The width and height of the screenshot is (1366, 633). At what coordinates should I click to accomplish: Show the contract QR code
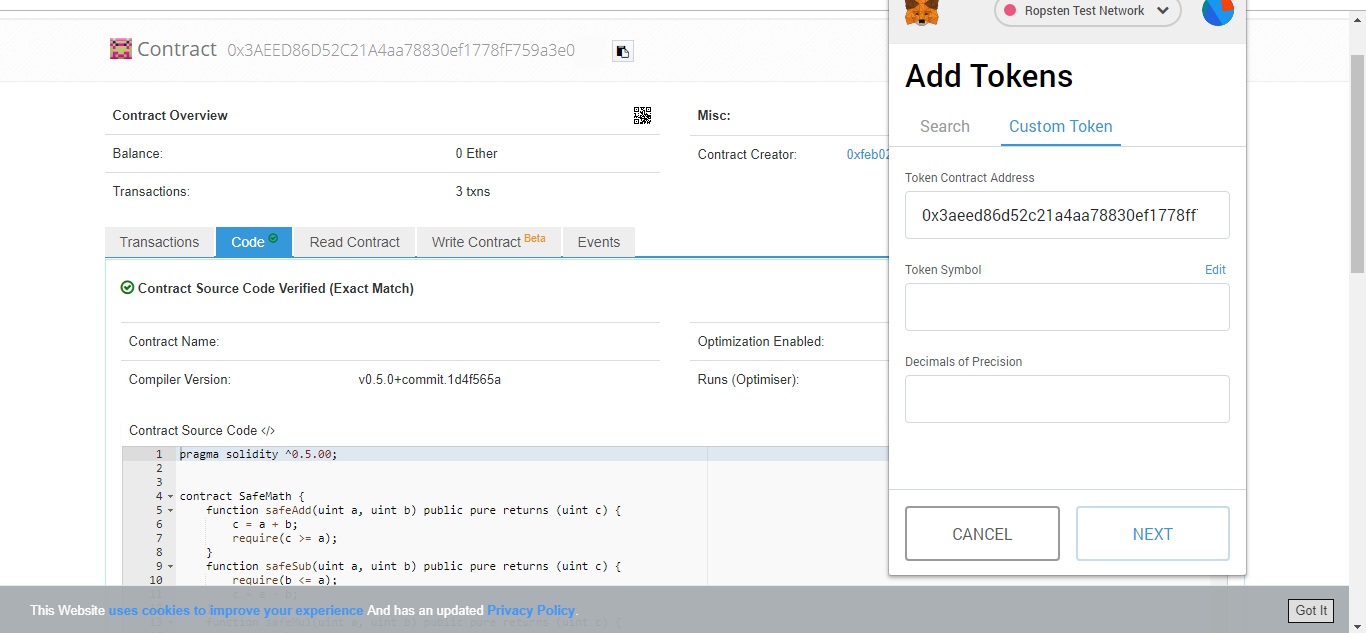point(642,116)
